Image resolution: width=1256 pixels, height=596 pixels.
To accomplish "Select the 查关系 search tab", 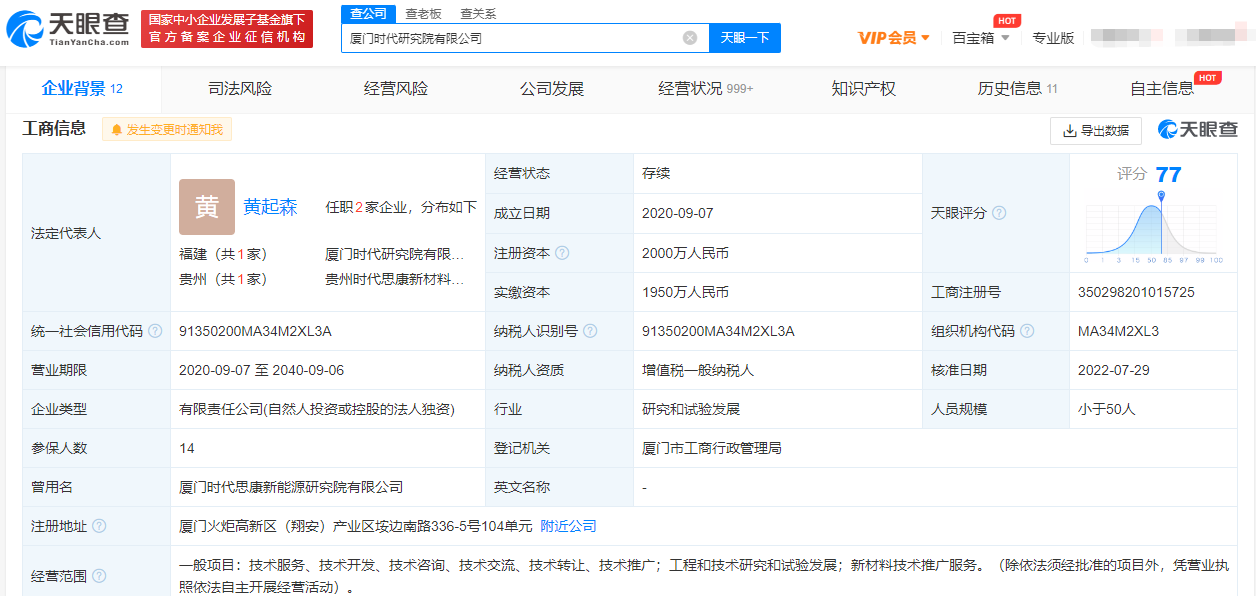I will (478, 14).
